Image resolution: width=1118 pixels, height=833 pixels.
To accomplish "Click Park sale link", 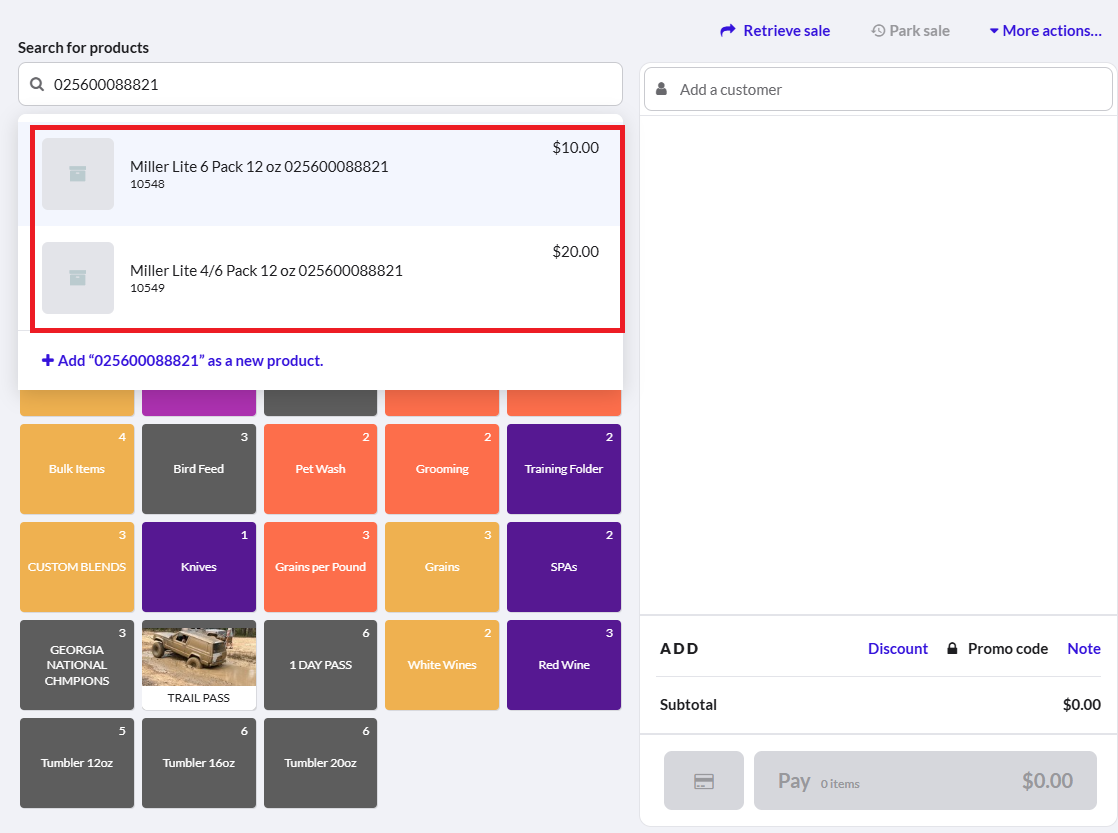I will click(x=911, y=31).
